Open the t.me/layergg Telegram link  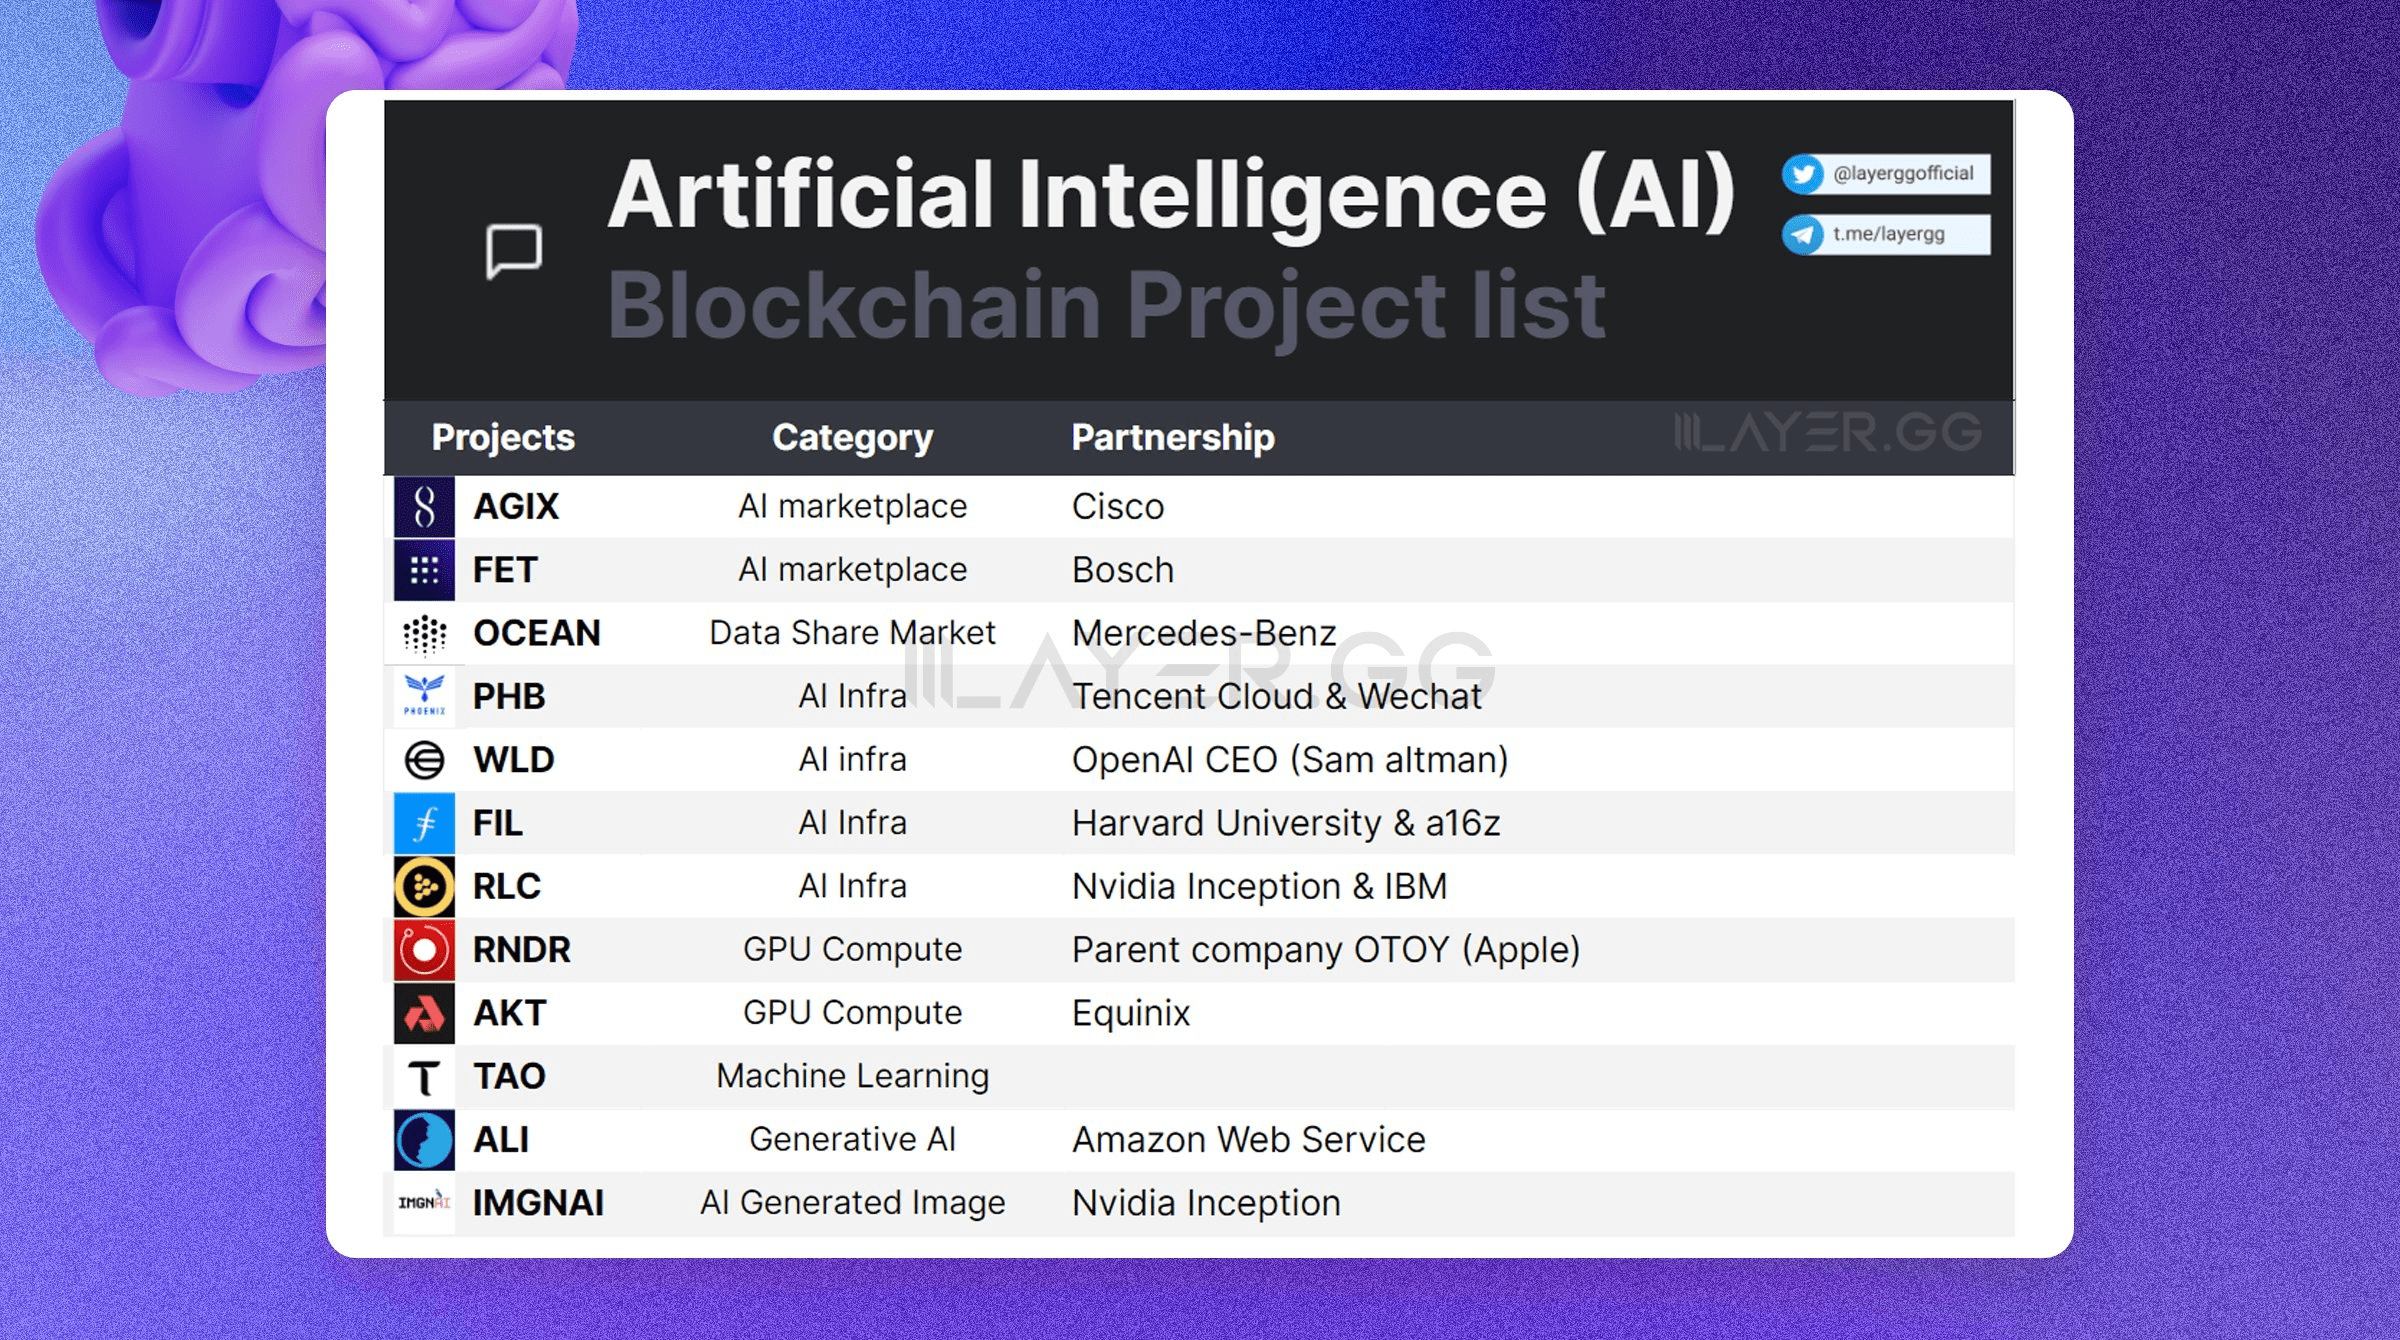point(1888,235)
